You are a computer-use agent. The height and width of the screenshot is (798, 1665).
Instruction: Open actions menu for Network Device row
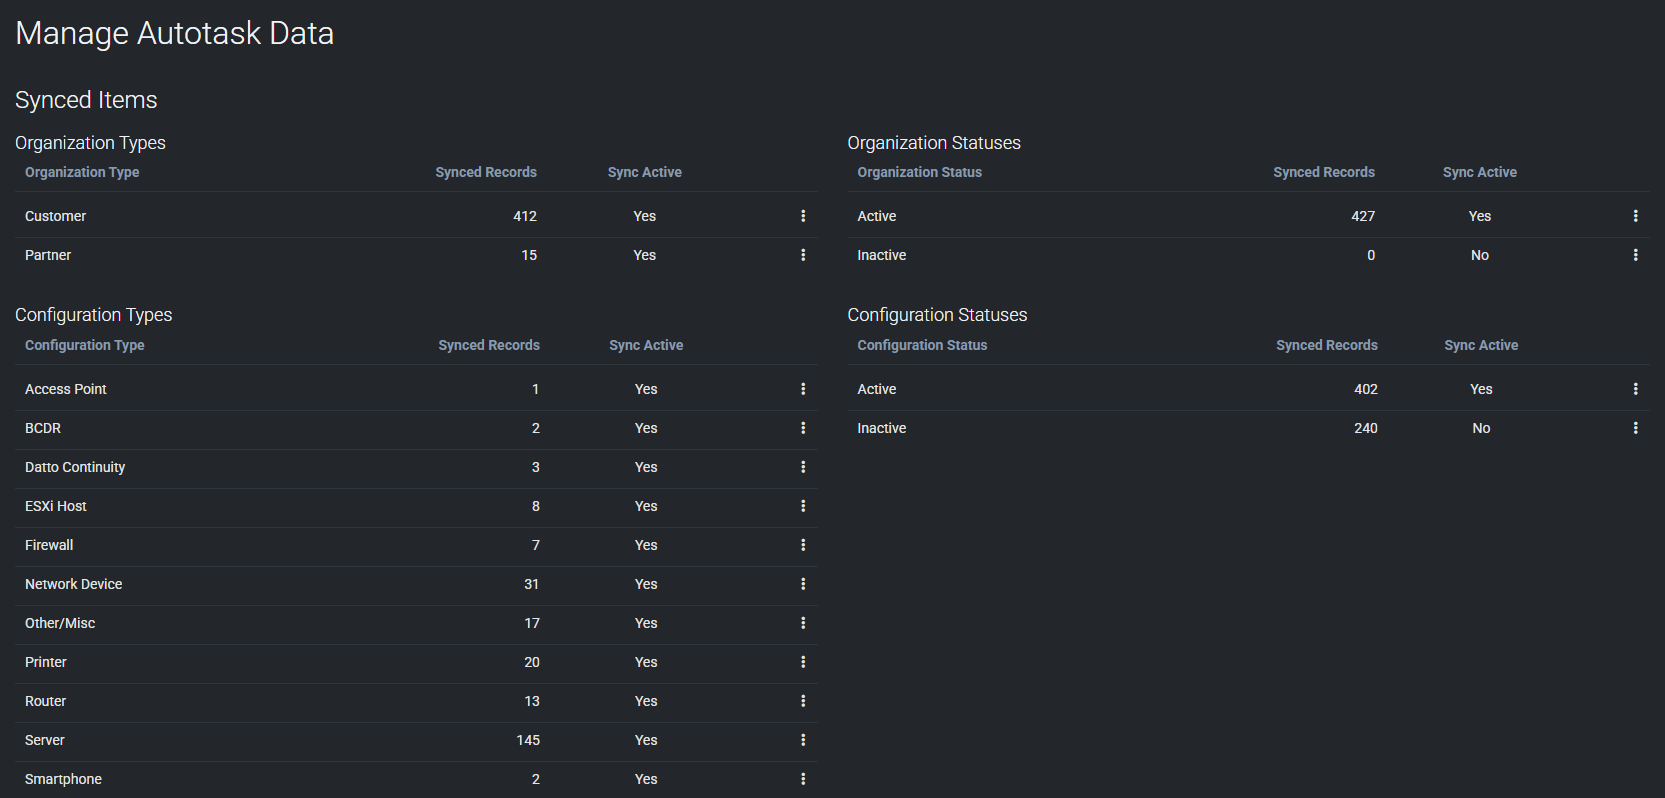tap(803, 584)
